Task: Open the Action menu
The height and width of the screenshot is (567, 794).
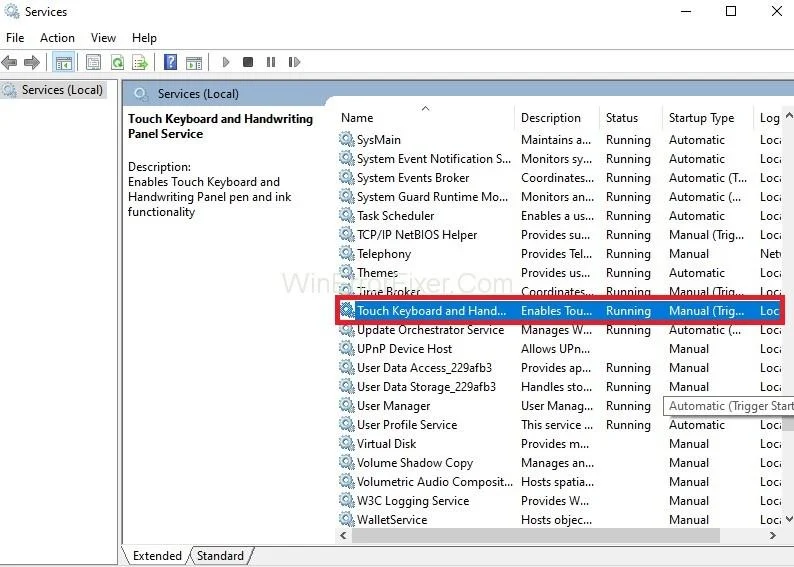Action: click(x=57, y=38)
